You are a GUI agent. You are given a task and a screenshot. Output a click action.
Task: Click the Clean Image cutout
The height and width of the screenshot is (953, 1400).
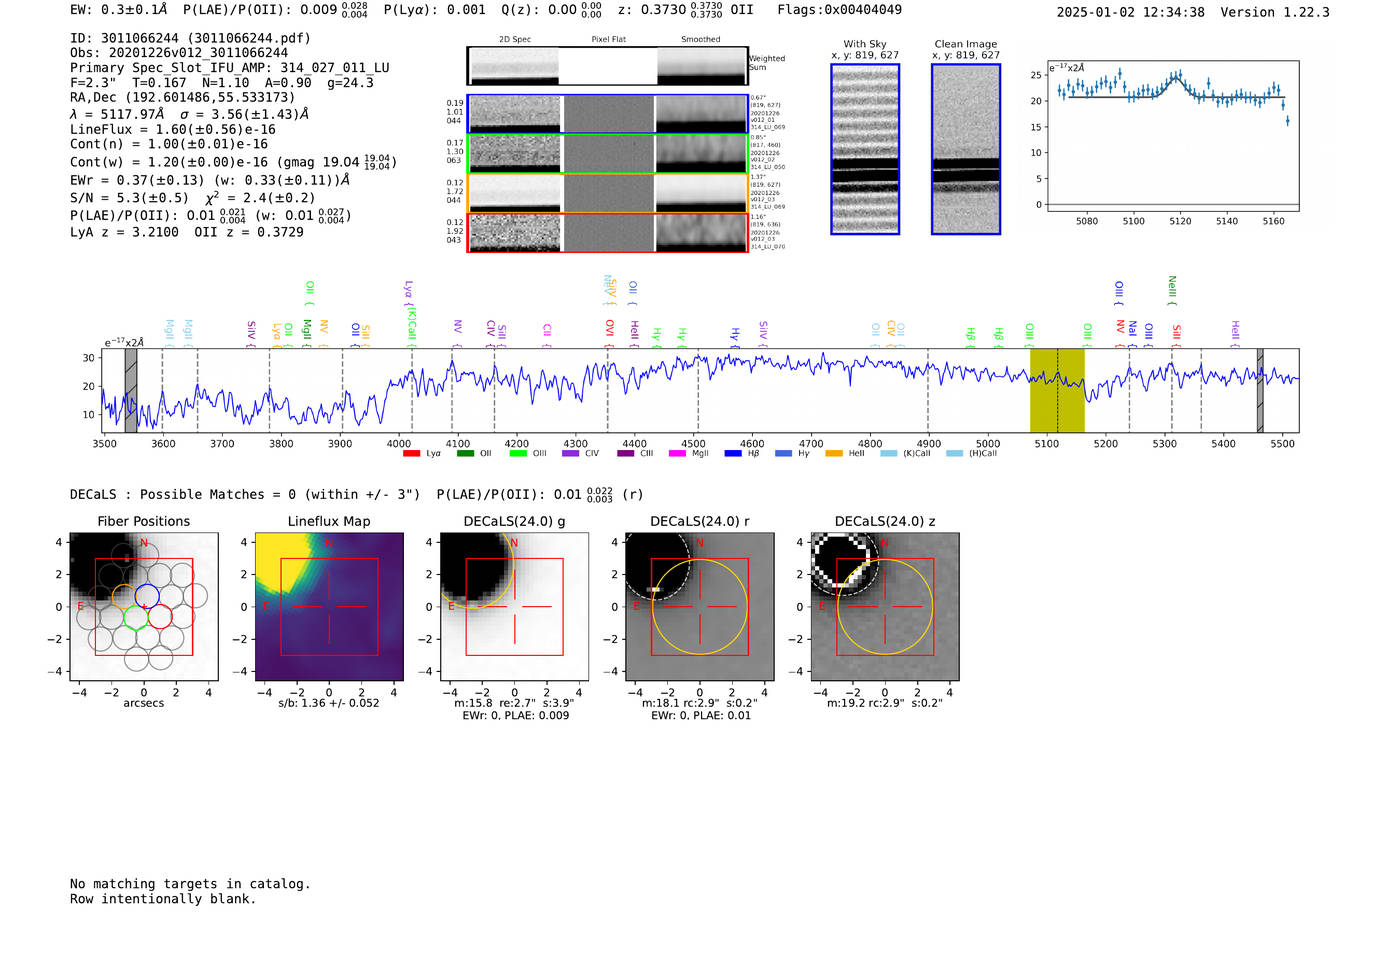click(x=966, y=149)
